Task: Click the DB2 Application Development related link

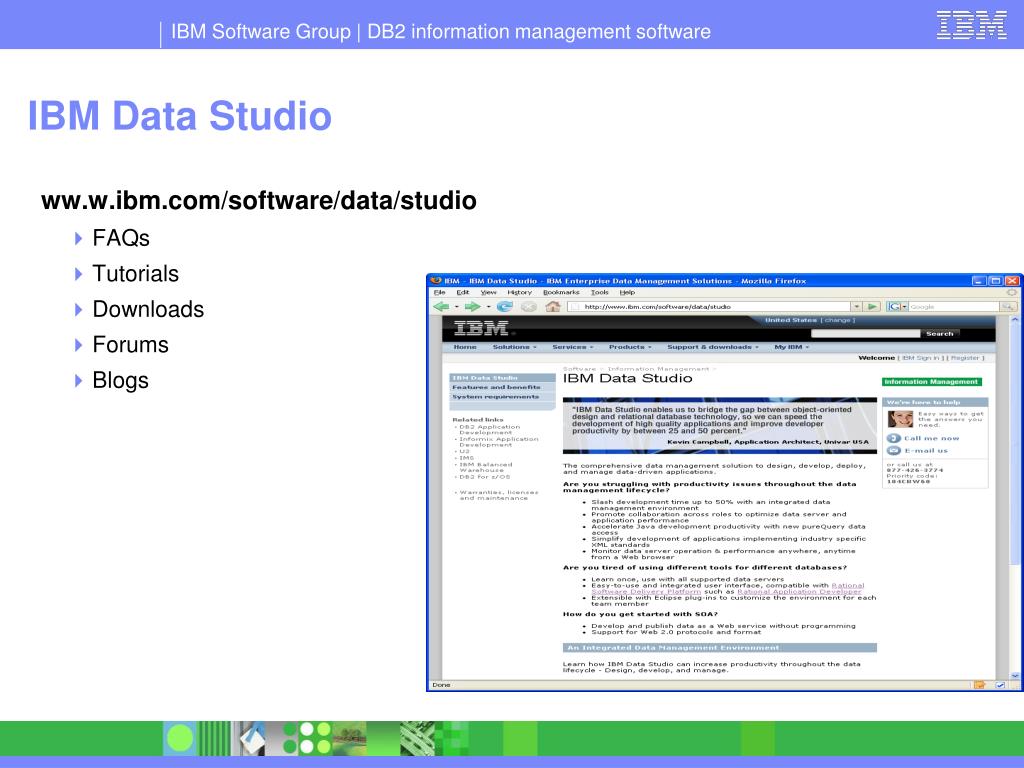Action: click(490, 430)
